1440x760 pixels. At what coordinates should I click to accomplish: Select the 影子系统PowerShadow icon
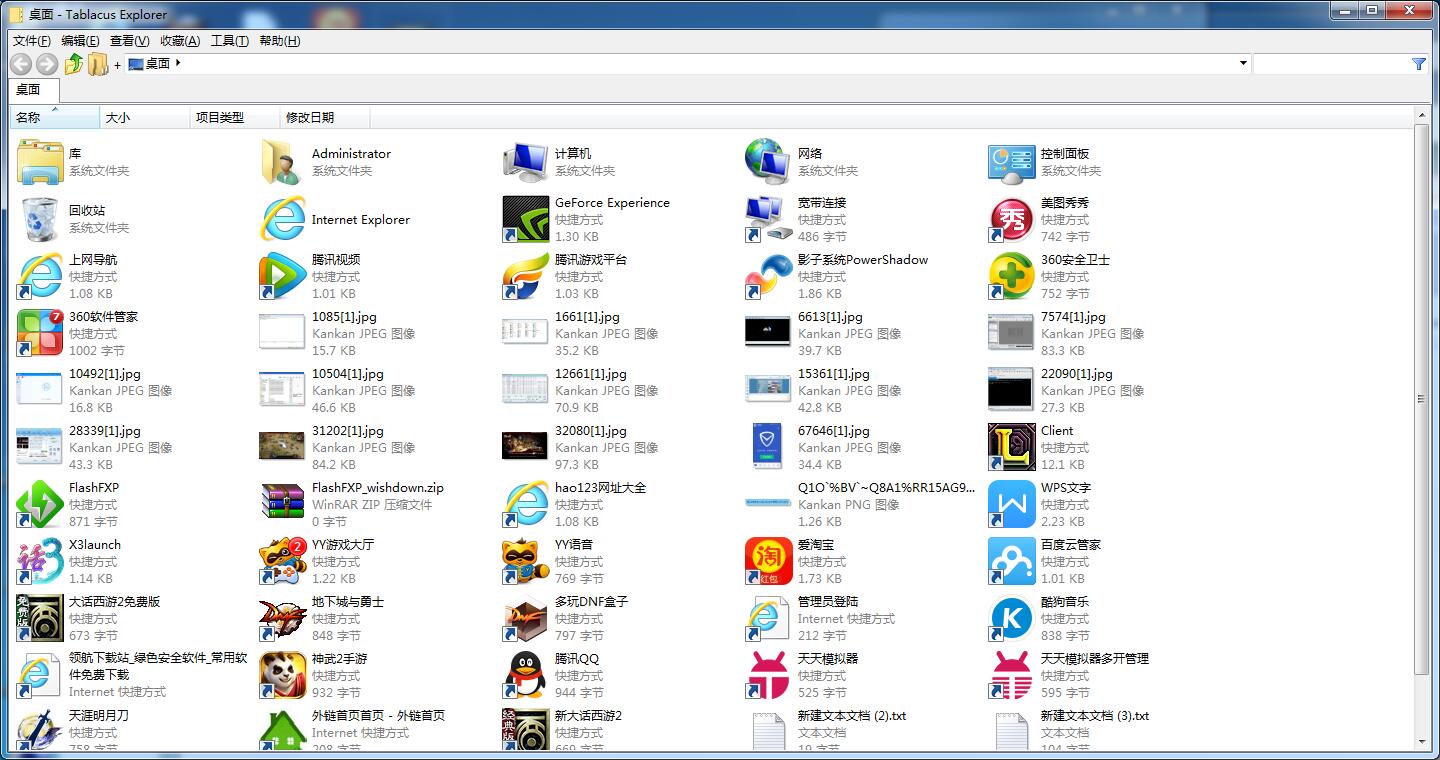(769, 276)
